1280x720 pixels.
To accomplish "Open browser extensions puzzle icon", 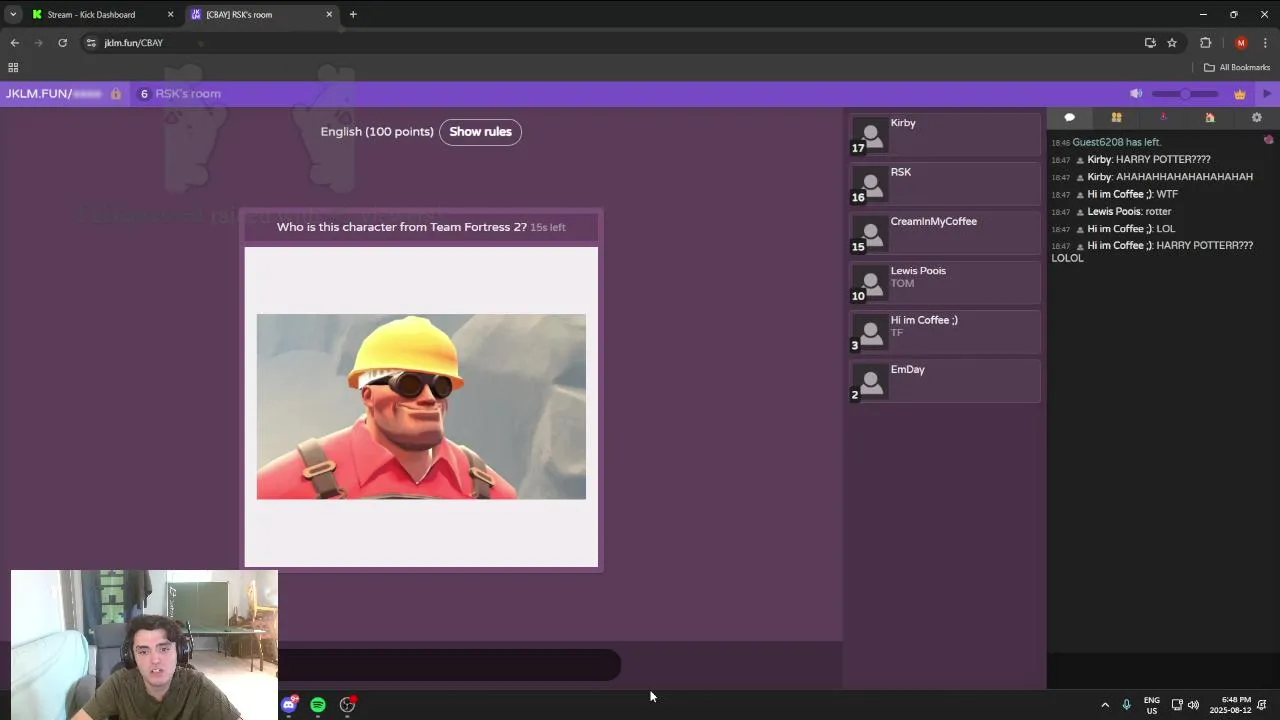I will (x=1205, y=43).
